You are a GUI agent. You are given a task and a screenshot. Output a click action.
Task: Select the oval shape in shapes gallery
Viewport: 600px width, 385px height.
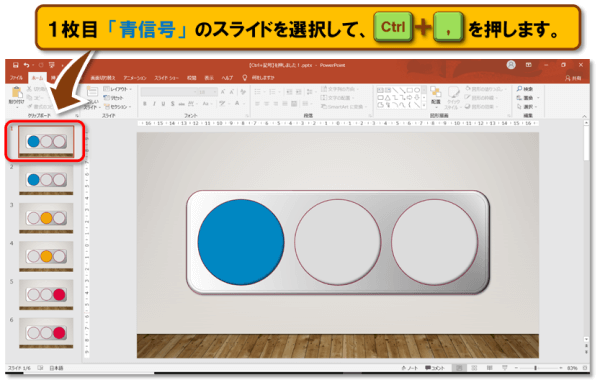coord(417,90)
